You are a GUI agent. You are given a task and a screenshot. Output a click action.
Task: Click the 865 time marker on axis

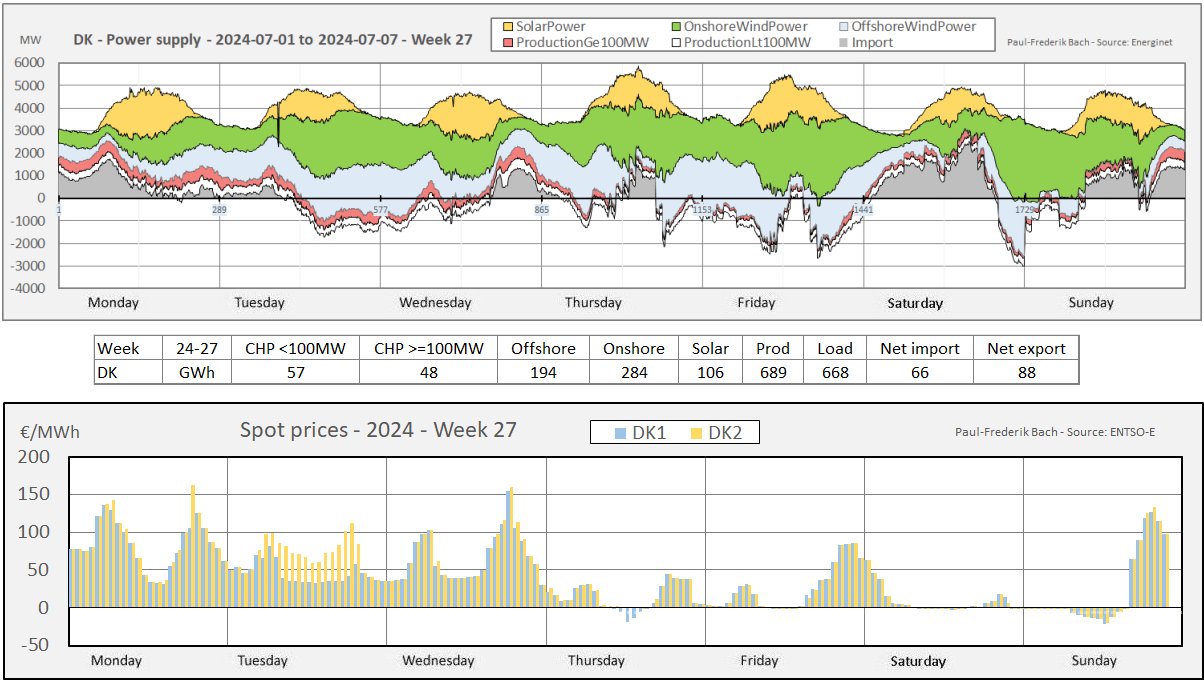pos(541,210)
